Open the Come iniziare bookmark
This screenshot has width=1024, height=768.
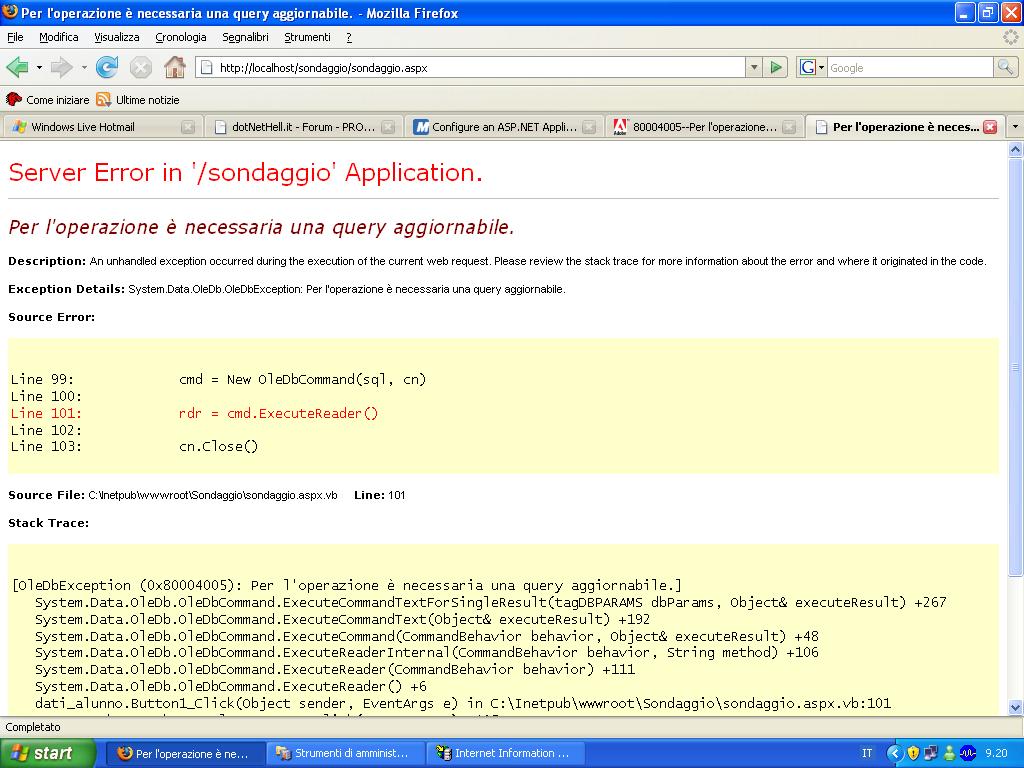pyautogui.click(x=47, y=100)
